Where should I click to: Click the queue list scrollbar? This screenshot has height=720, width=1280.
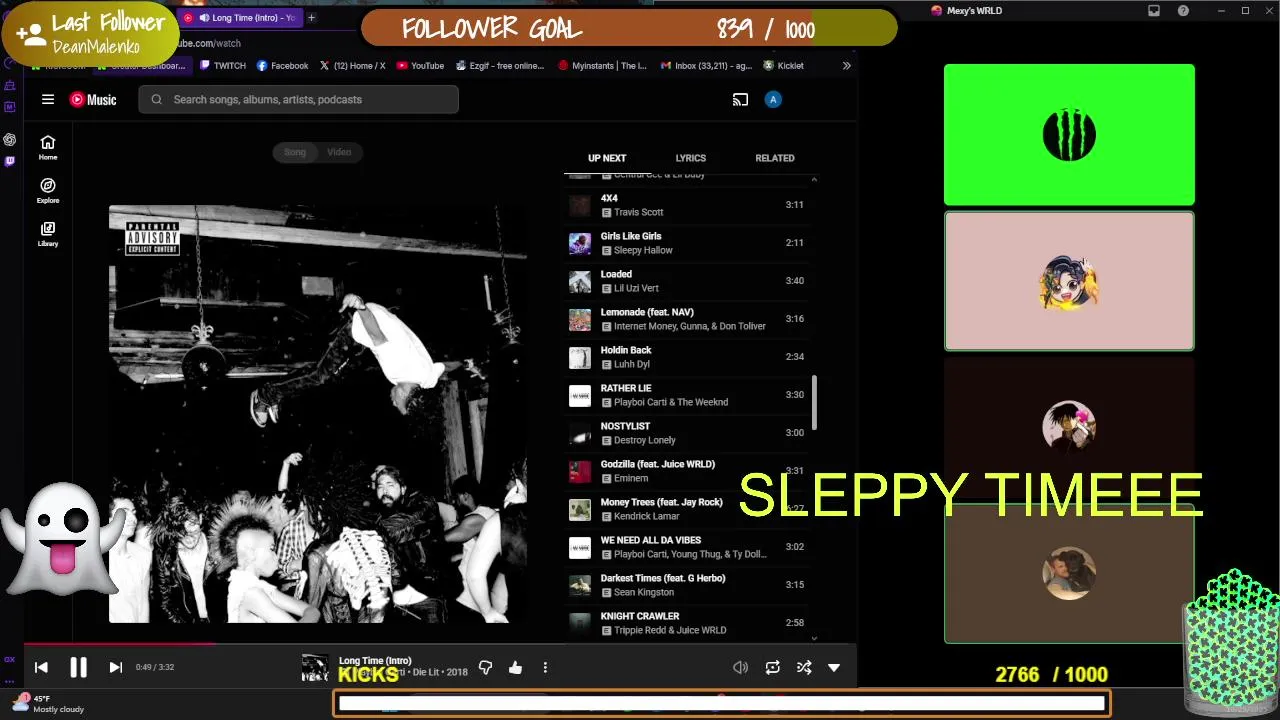(x=814, y=403)
